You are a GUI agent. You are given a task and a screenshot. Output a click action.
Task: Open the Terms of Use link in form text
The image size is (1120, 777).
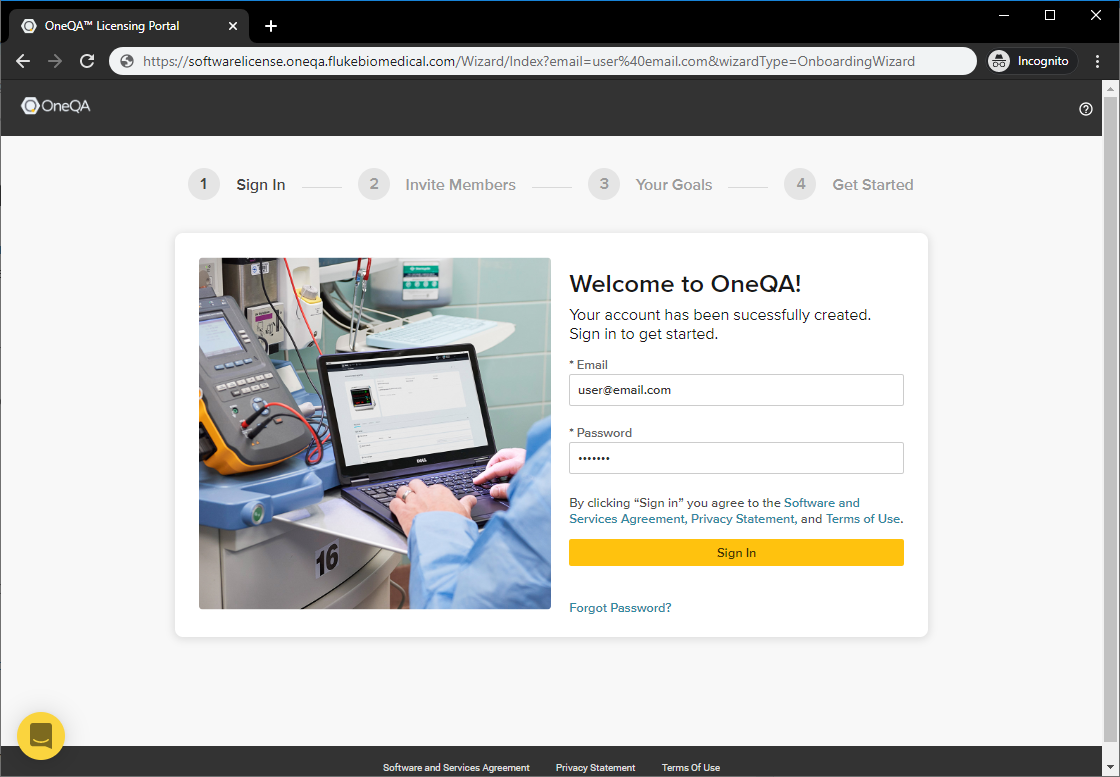pos(863,519)
